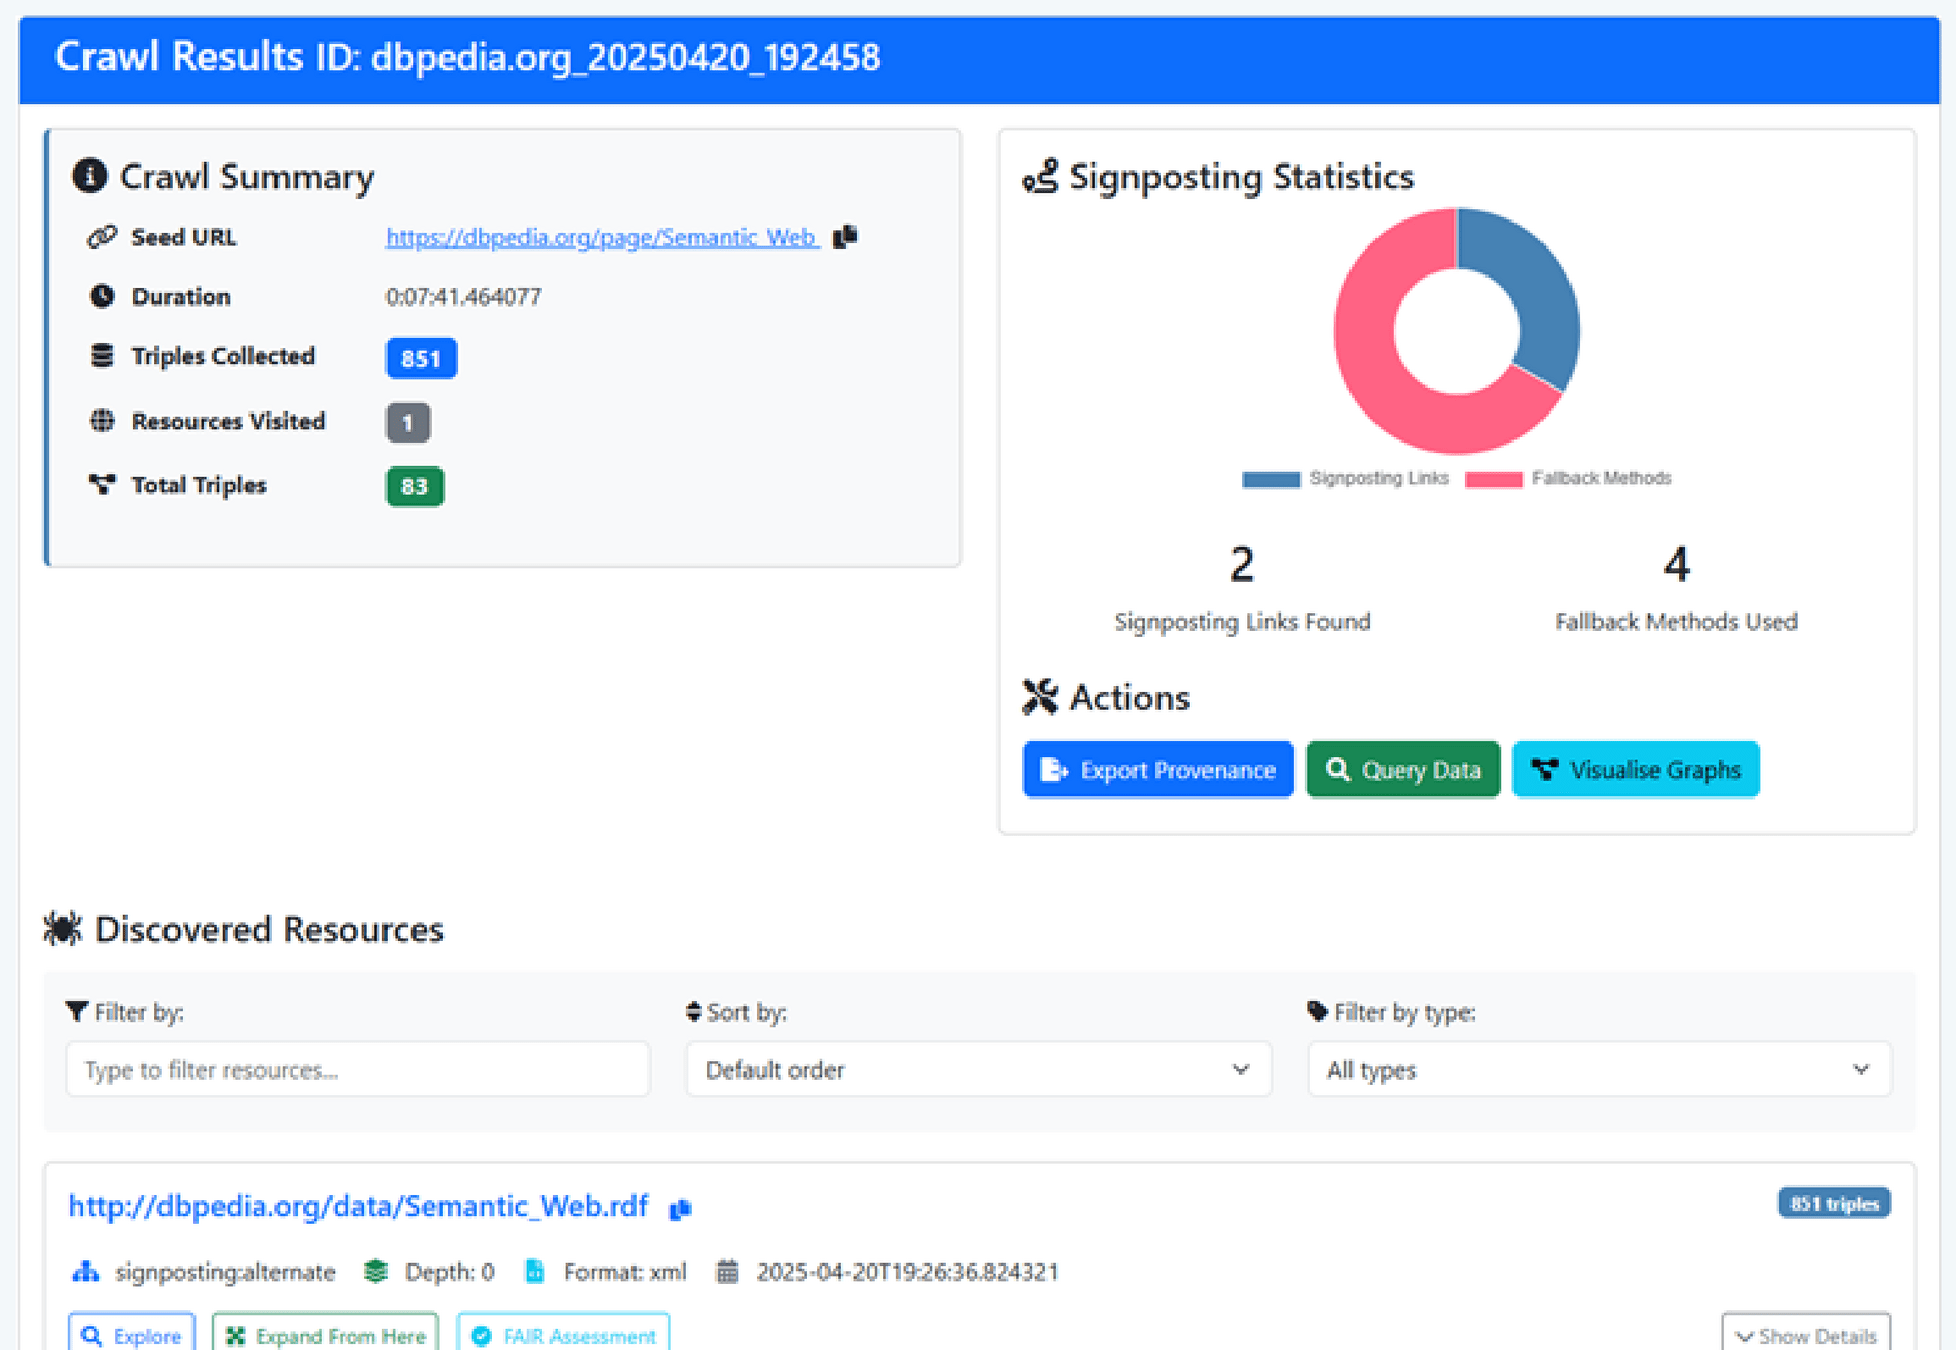Image resolution: width=1956 pixels, height=1350 pixels.
Task: Click the calendar icon beside the timestamp
Action: (727, 1272)
